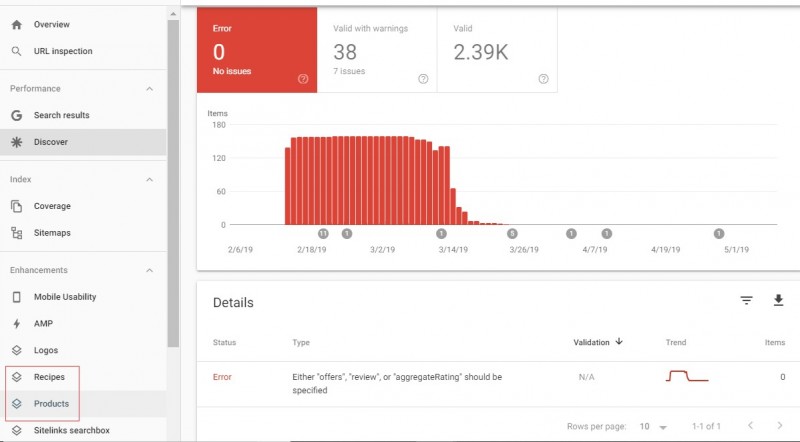Open Overview via the home icon

16,24
